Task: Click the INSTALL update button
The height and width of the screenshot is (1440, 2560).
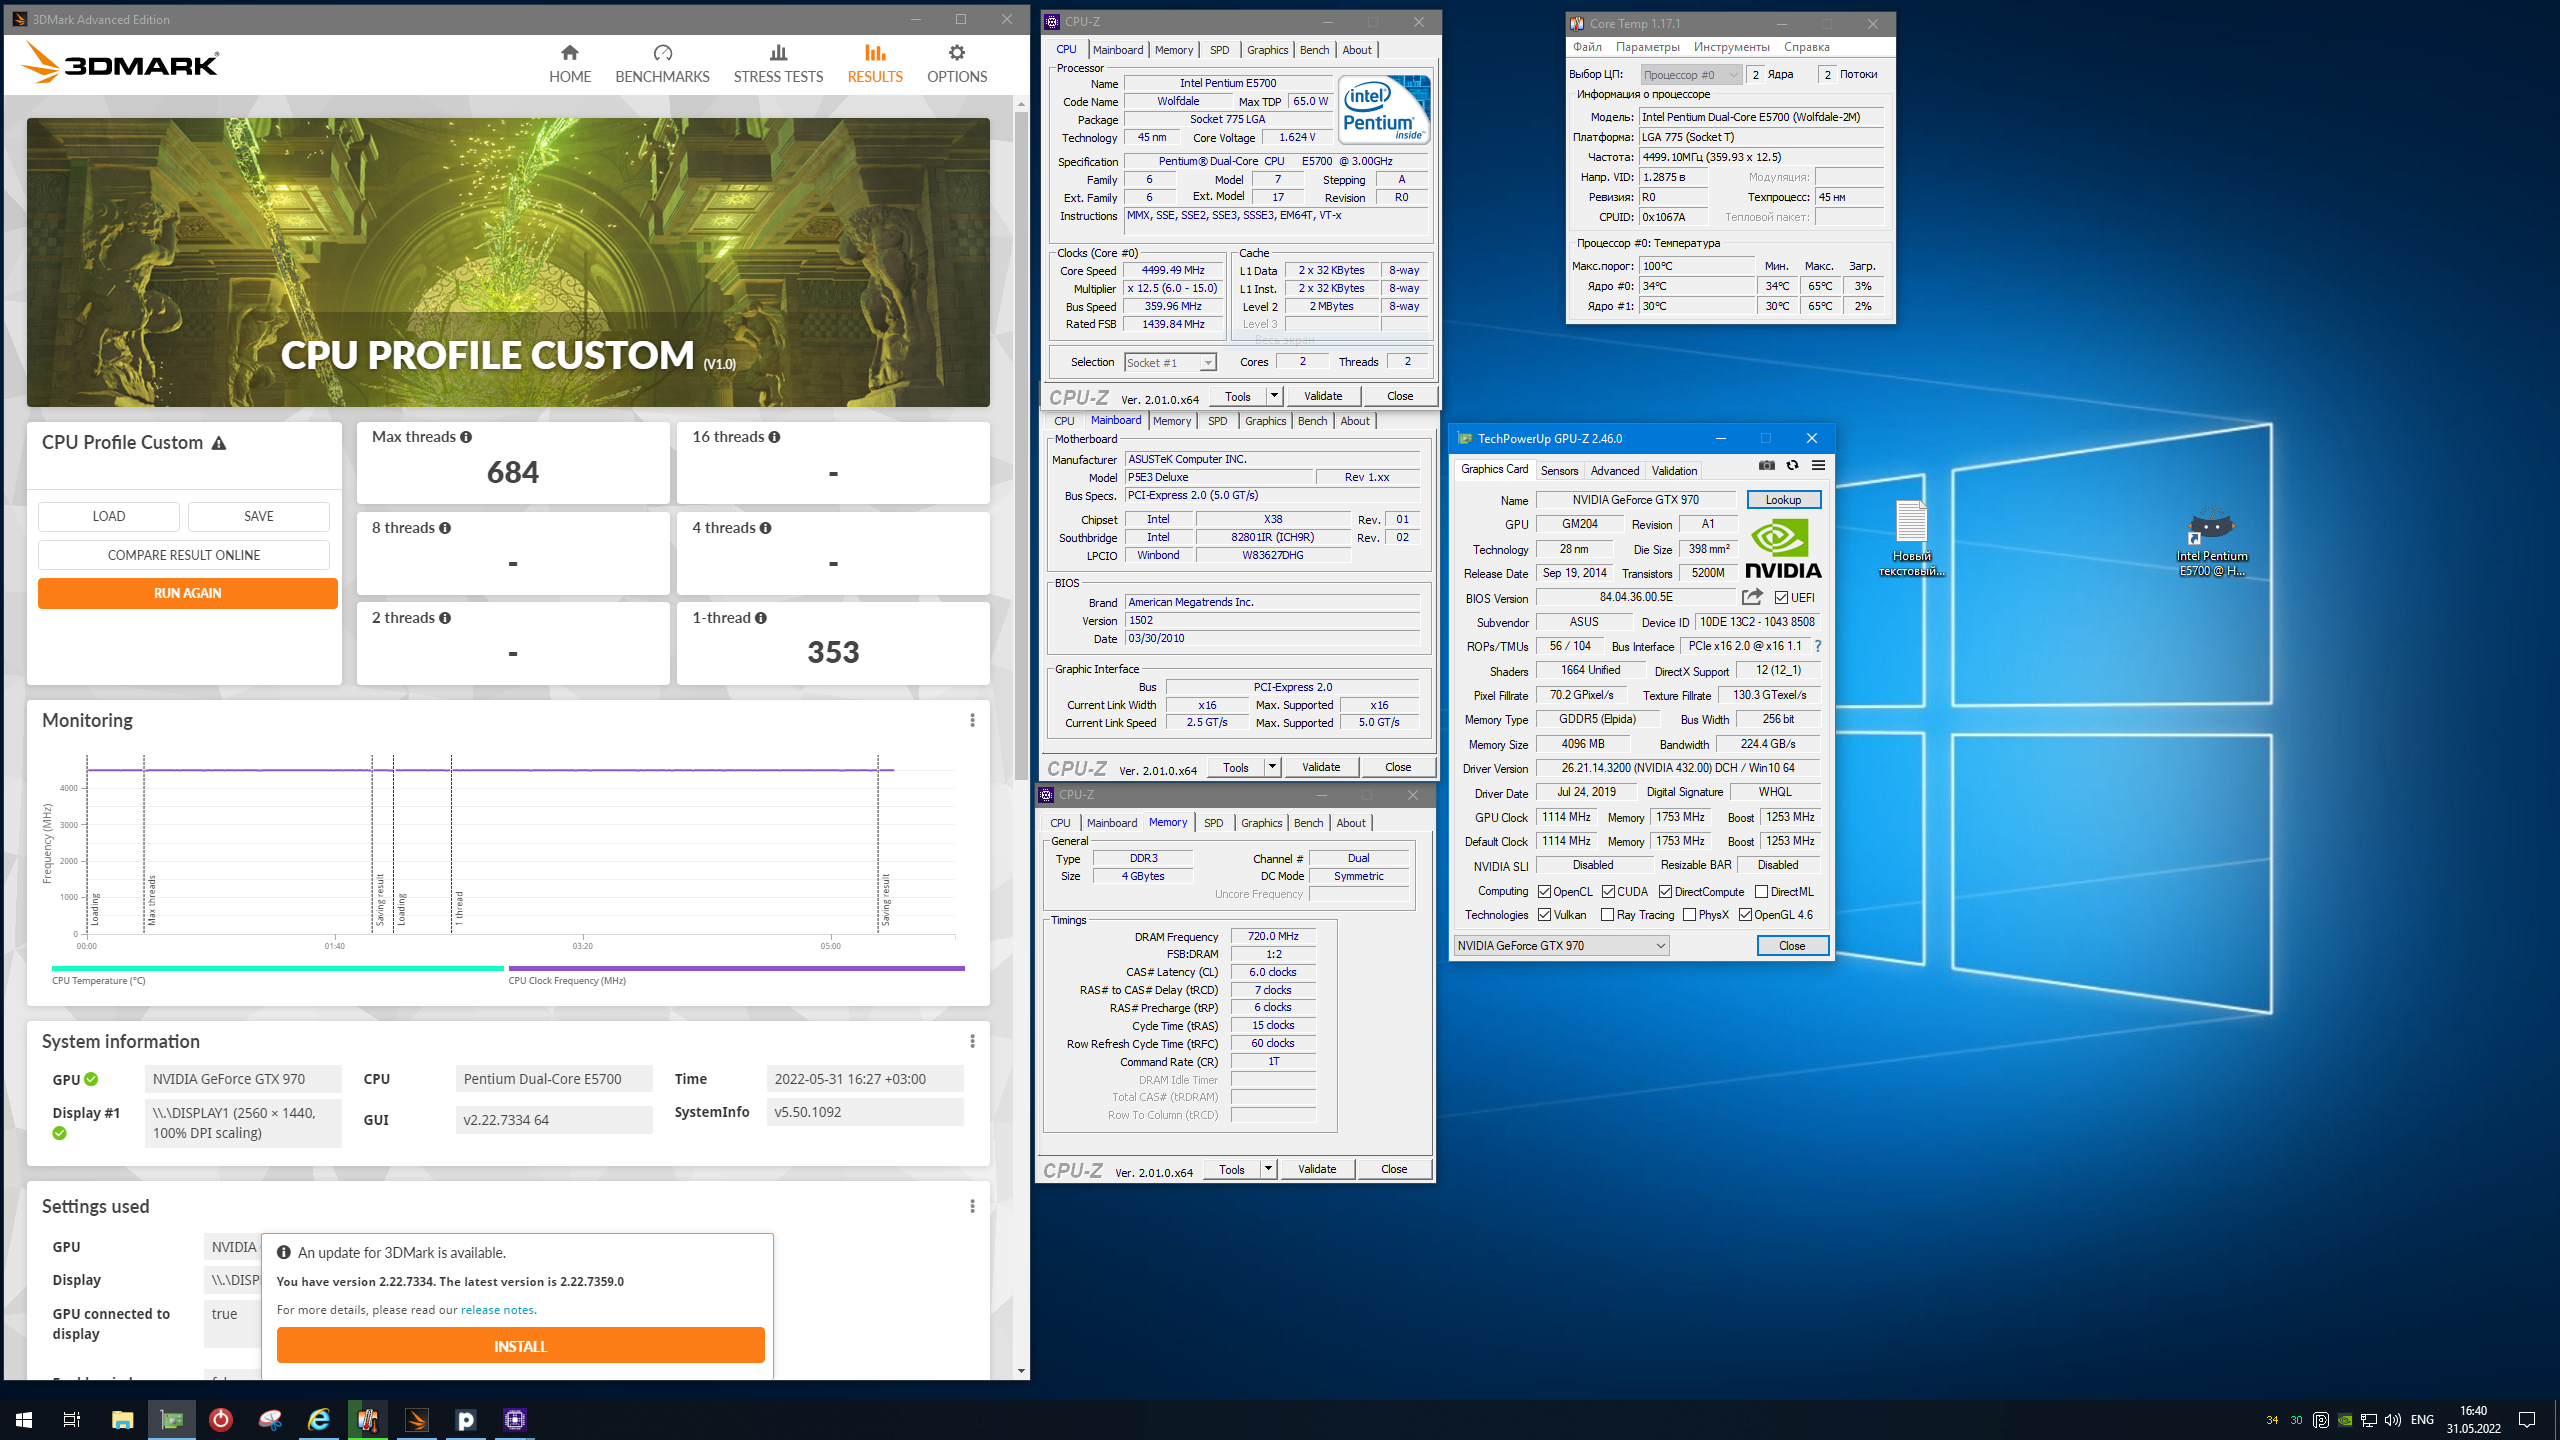Action: 520,1346
